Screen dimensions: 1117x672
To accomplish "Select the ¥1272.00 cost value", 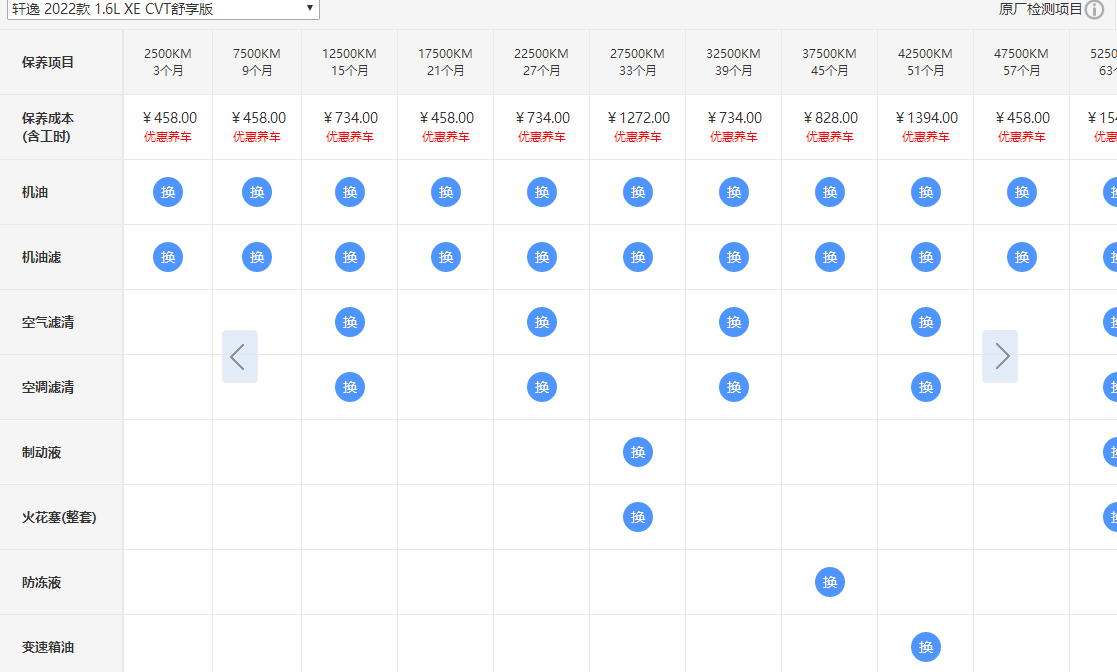I will 638,118.
